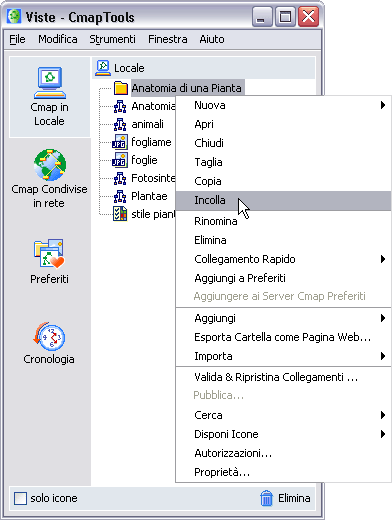Select the Anatomia di una Pianta folder name

187,88
